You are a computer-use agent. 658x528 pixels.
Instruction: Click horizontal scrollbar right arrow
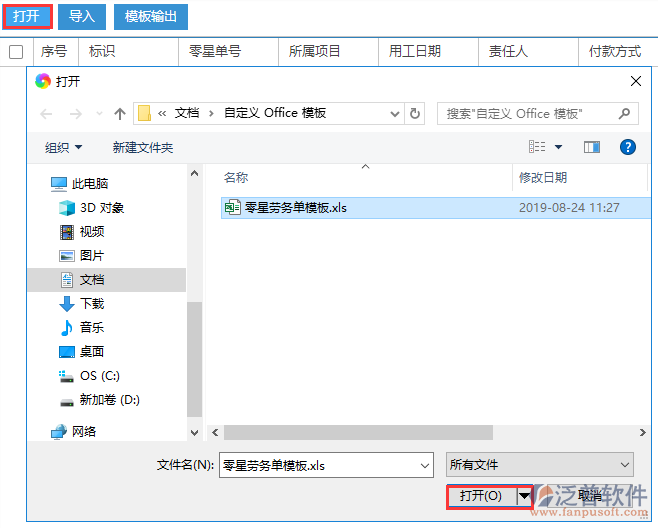point(642,432)
